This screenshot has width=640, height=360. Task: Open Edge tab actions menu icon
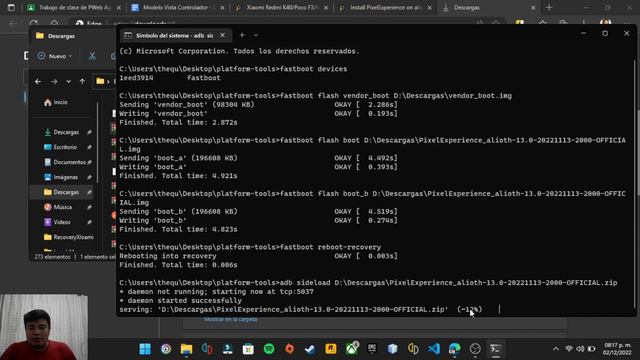coord(11,8)
